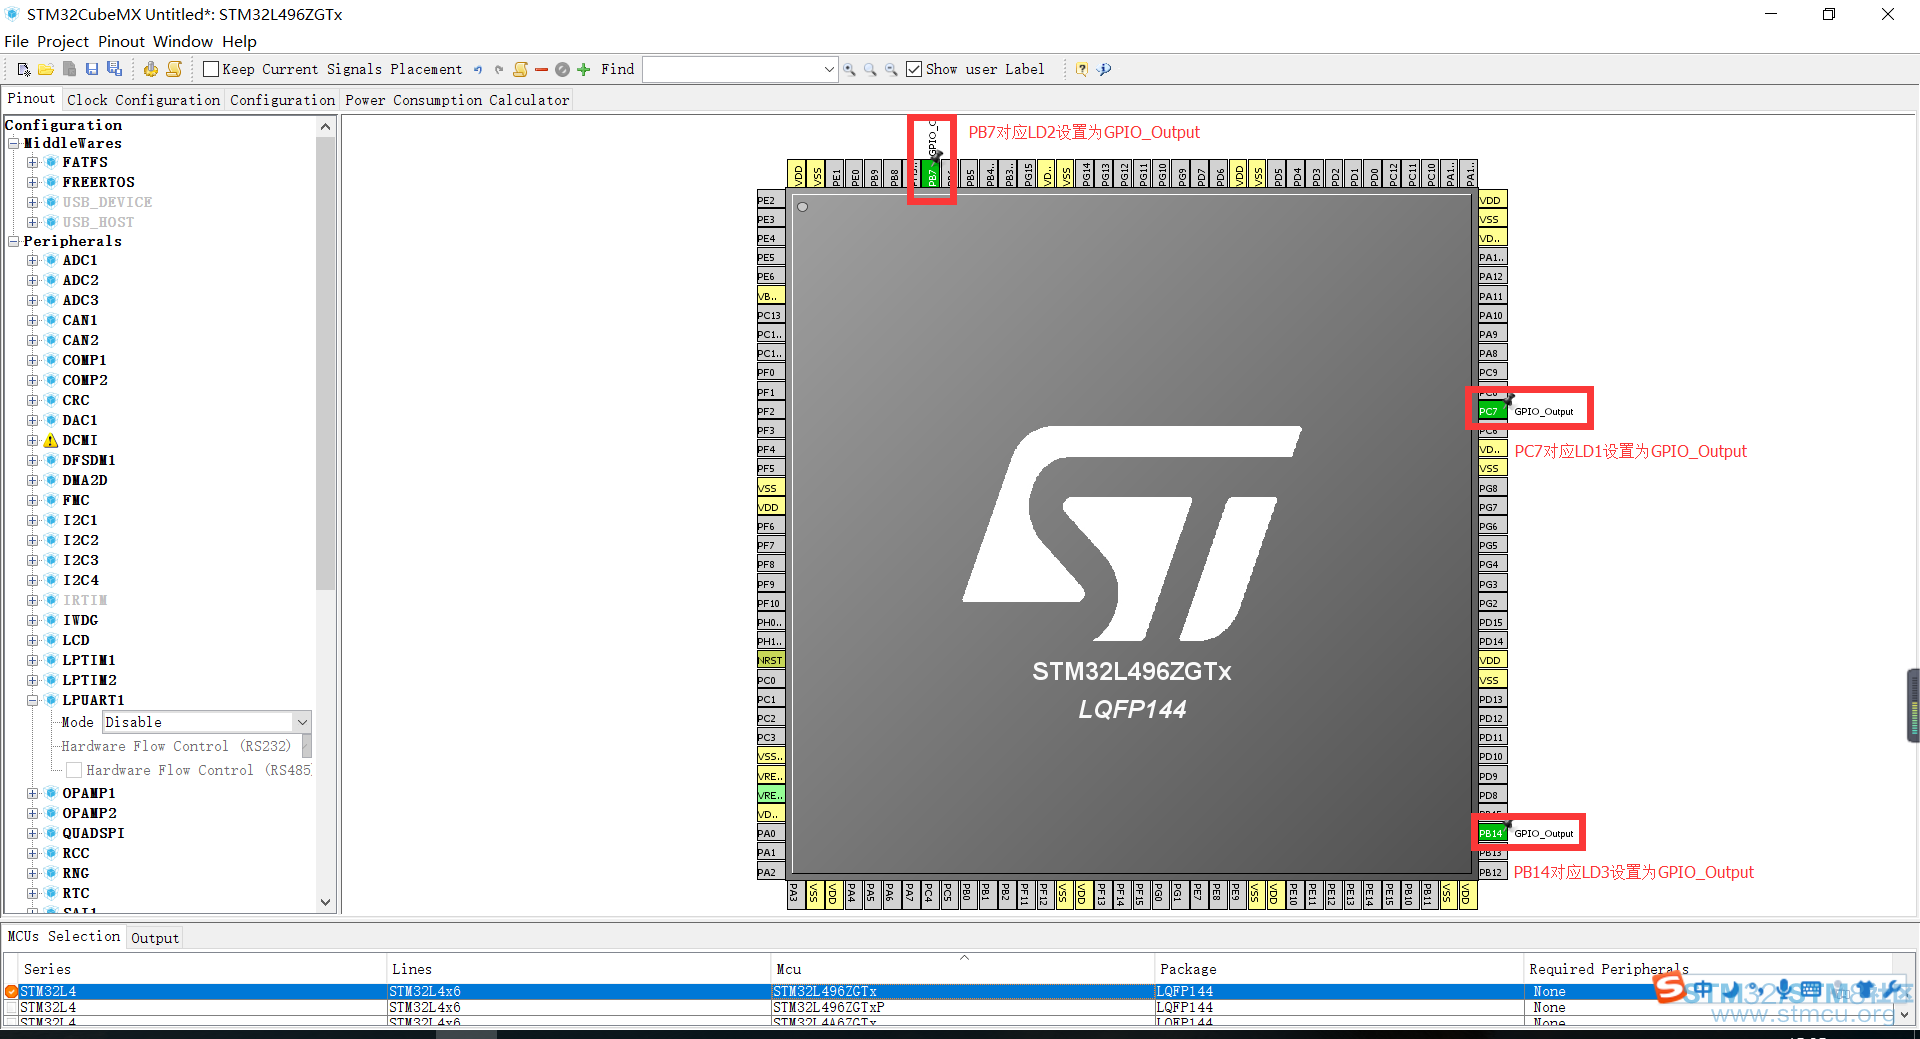1920x1039 pixels.
Task: Expand the FATFS tree node
Action: click(33, 162)
